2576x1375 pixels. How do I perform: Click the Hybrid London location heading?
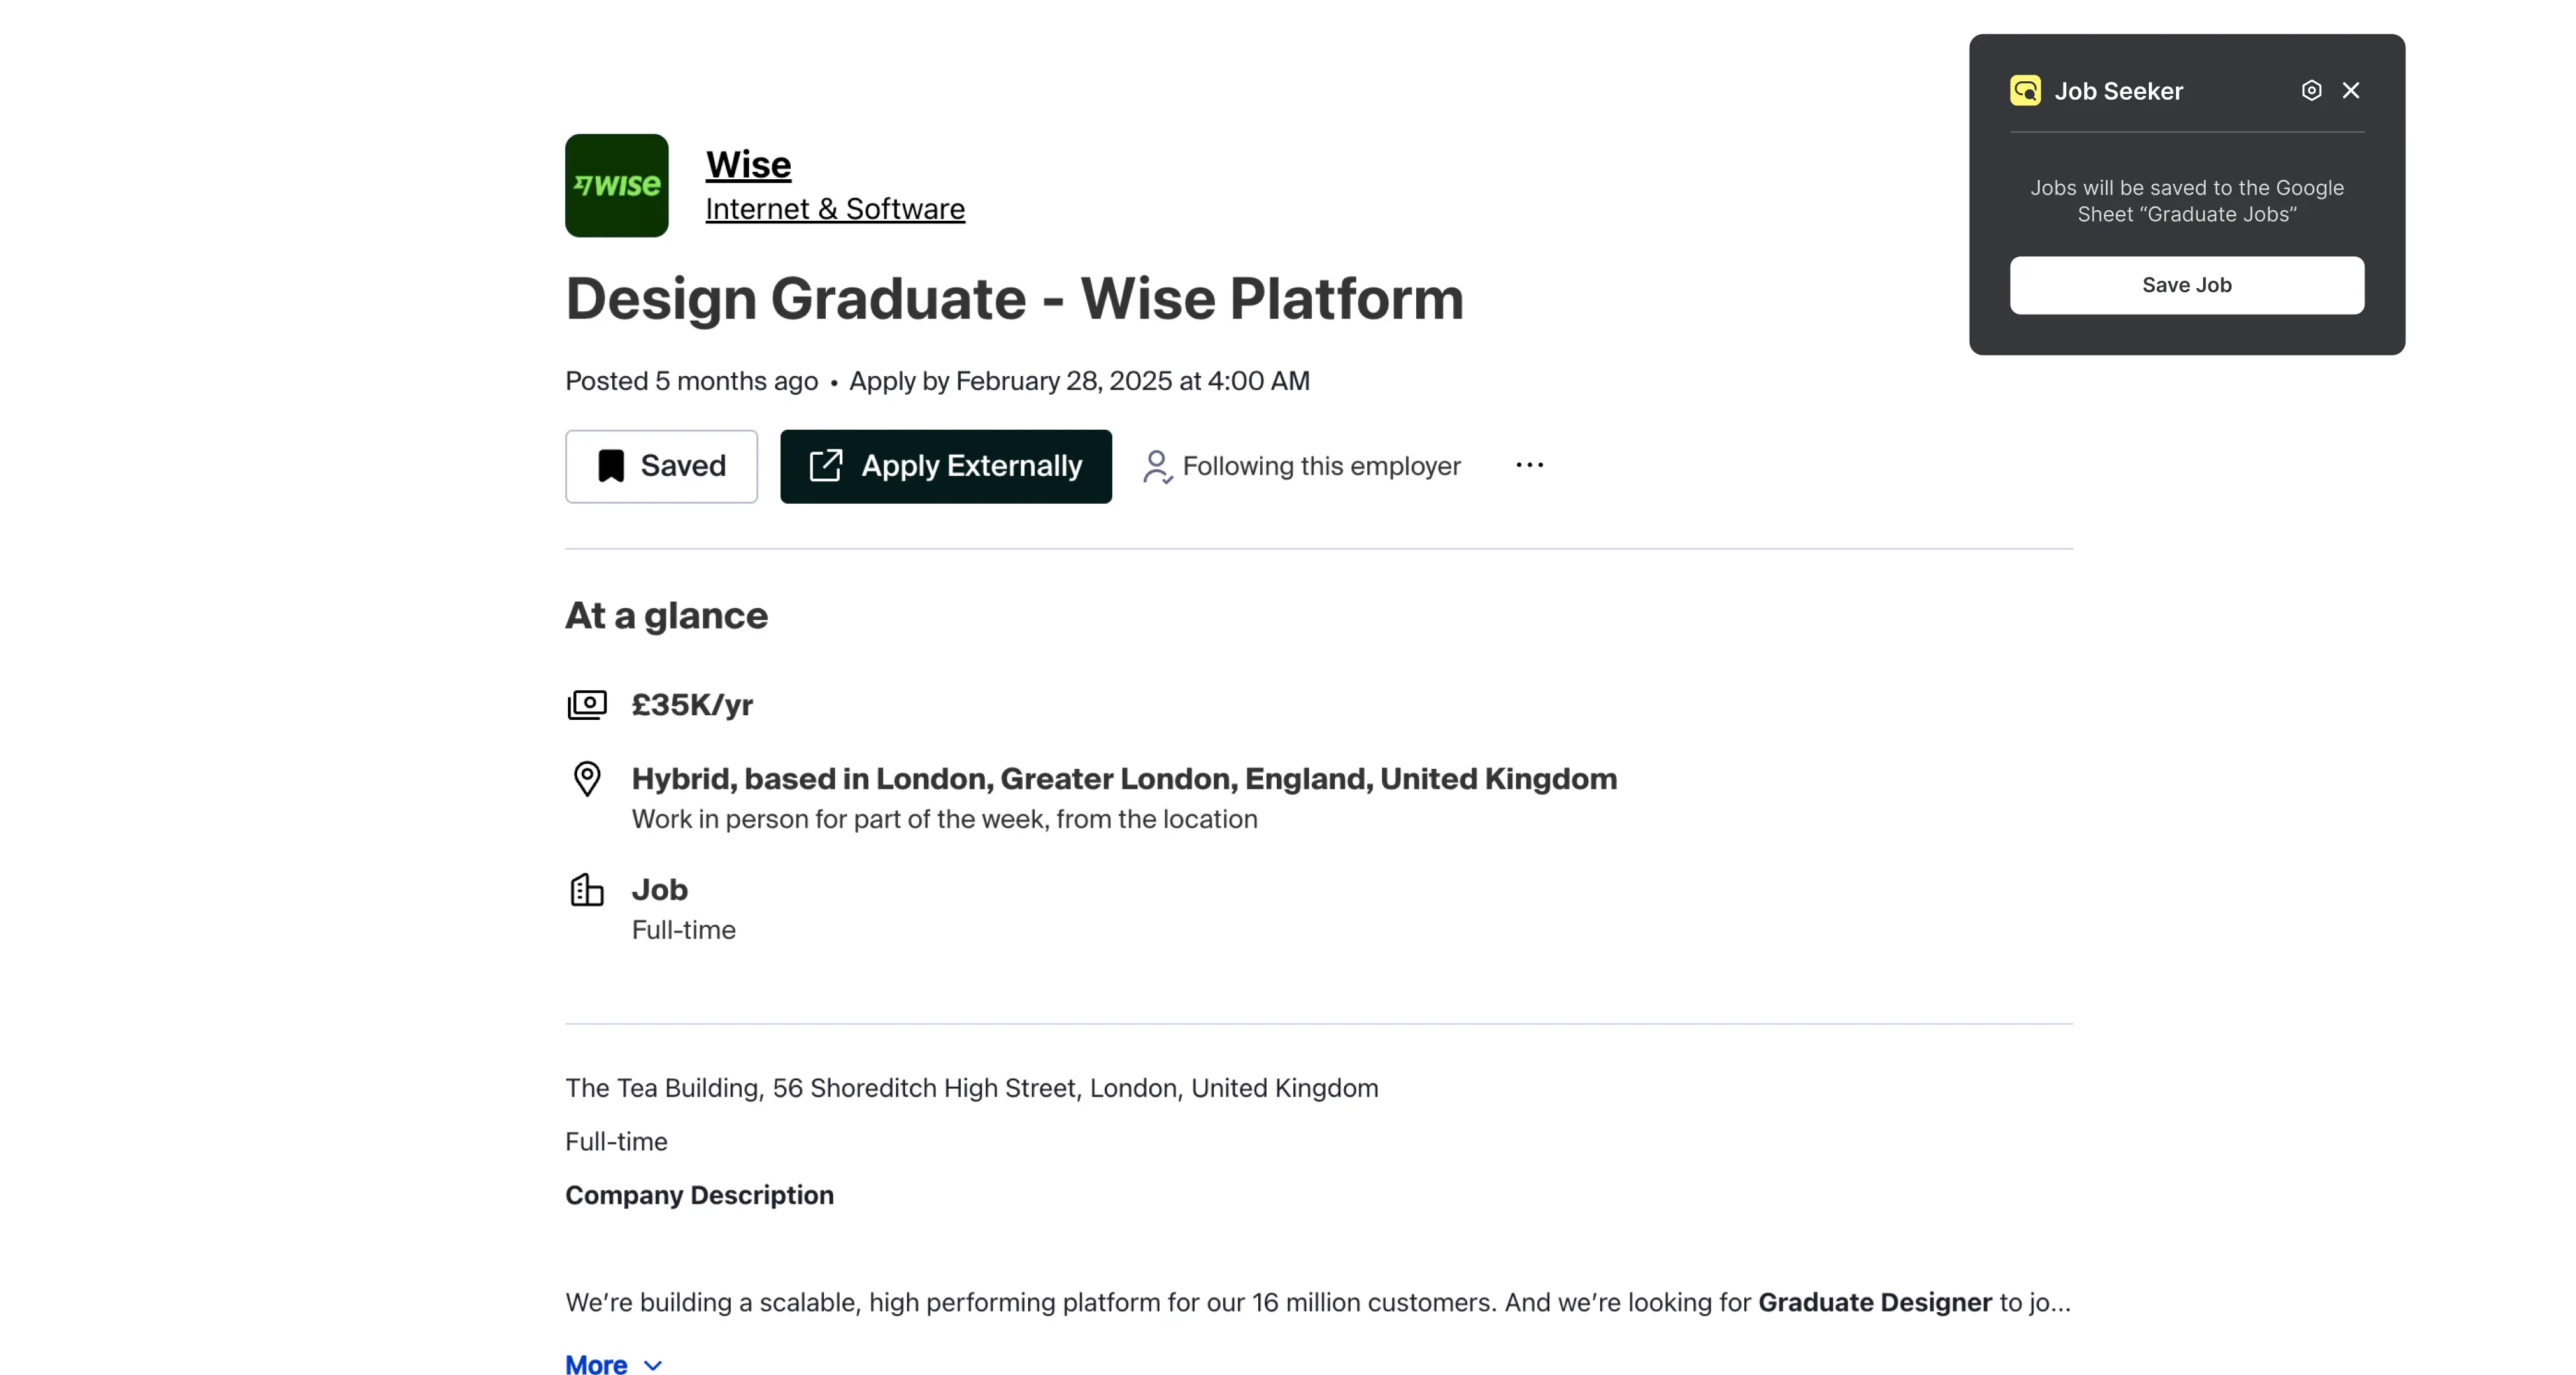pyautogui.click(x=1124, y=779)
